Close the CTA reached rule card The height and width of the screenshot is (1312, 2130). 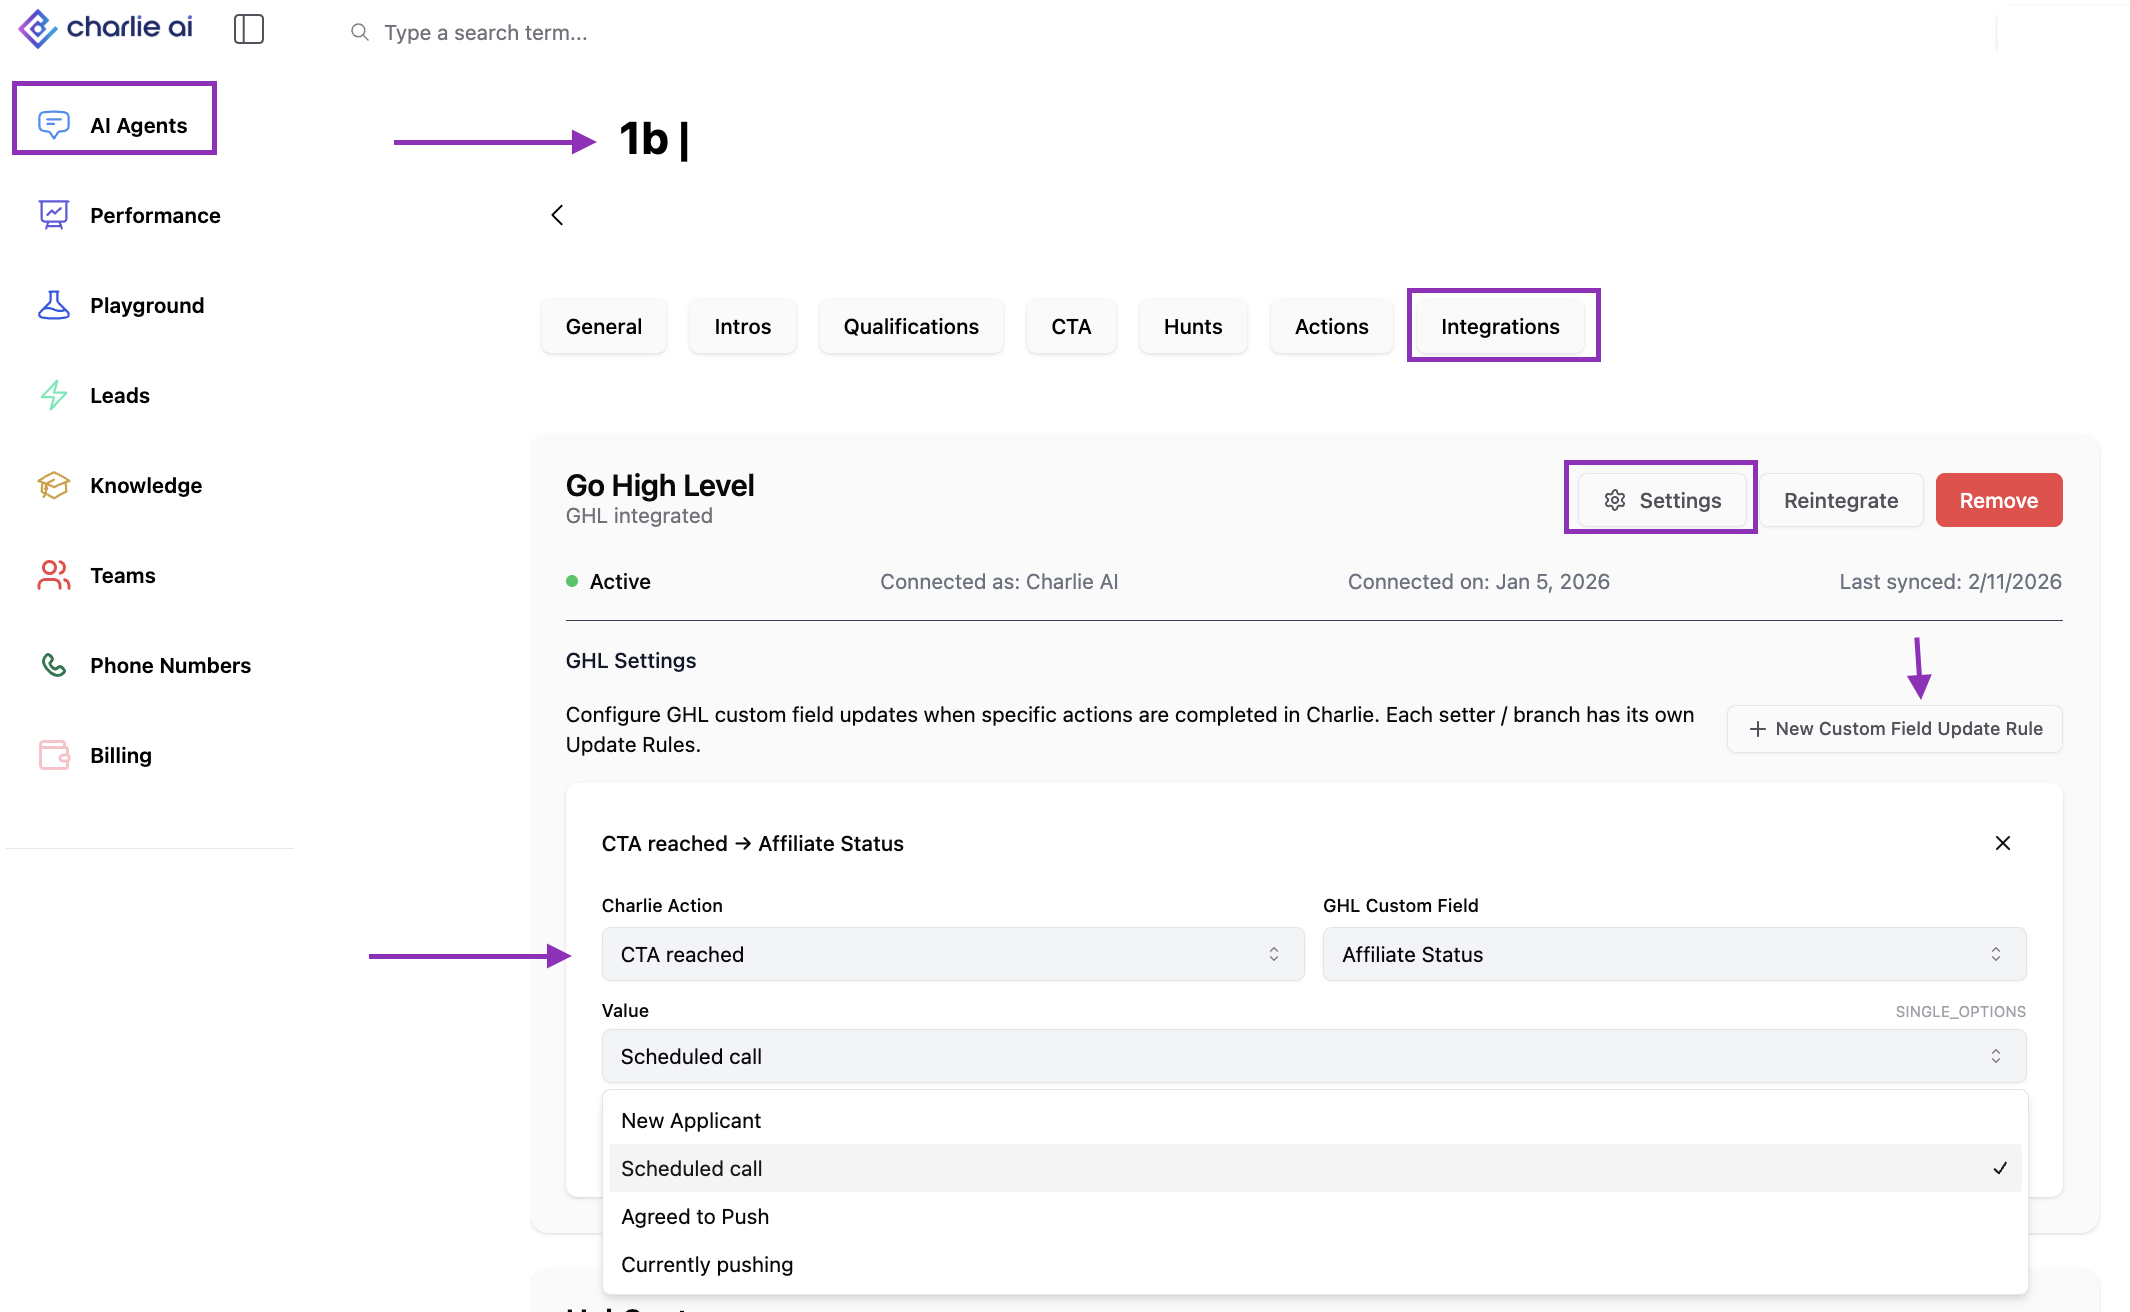[2003, 843]
